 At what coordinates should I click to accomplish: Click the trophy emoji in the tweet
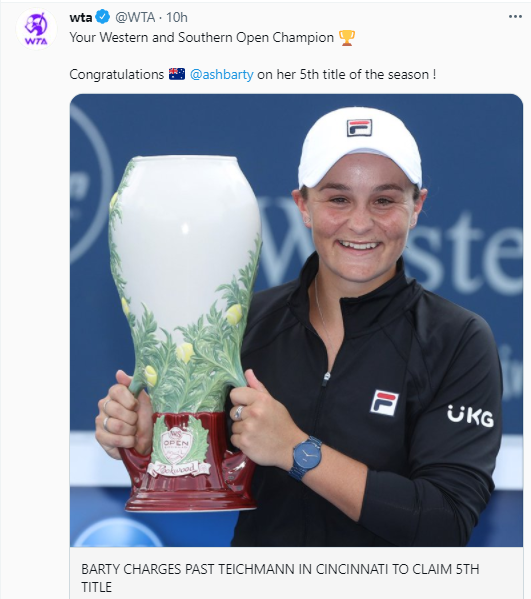click(x=347, y=38)
